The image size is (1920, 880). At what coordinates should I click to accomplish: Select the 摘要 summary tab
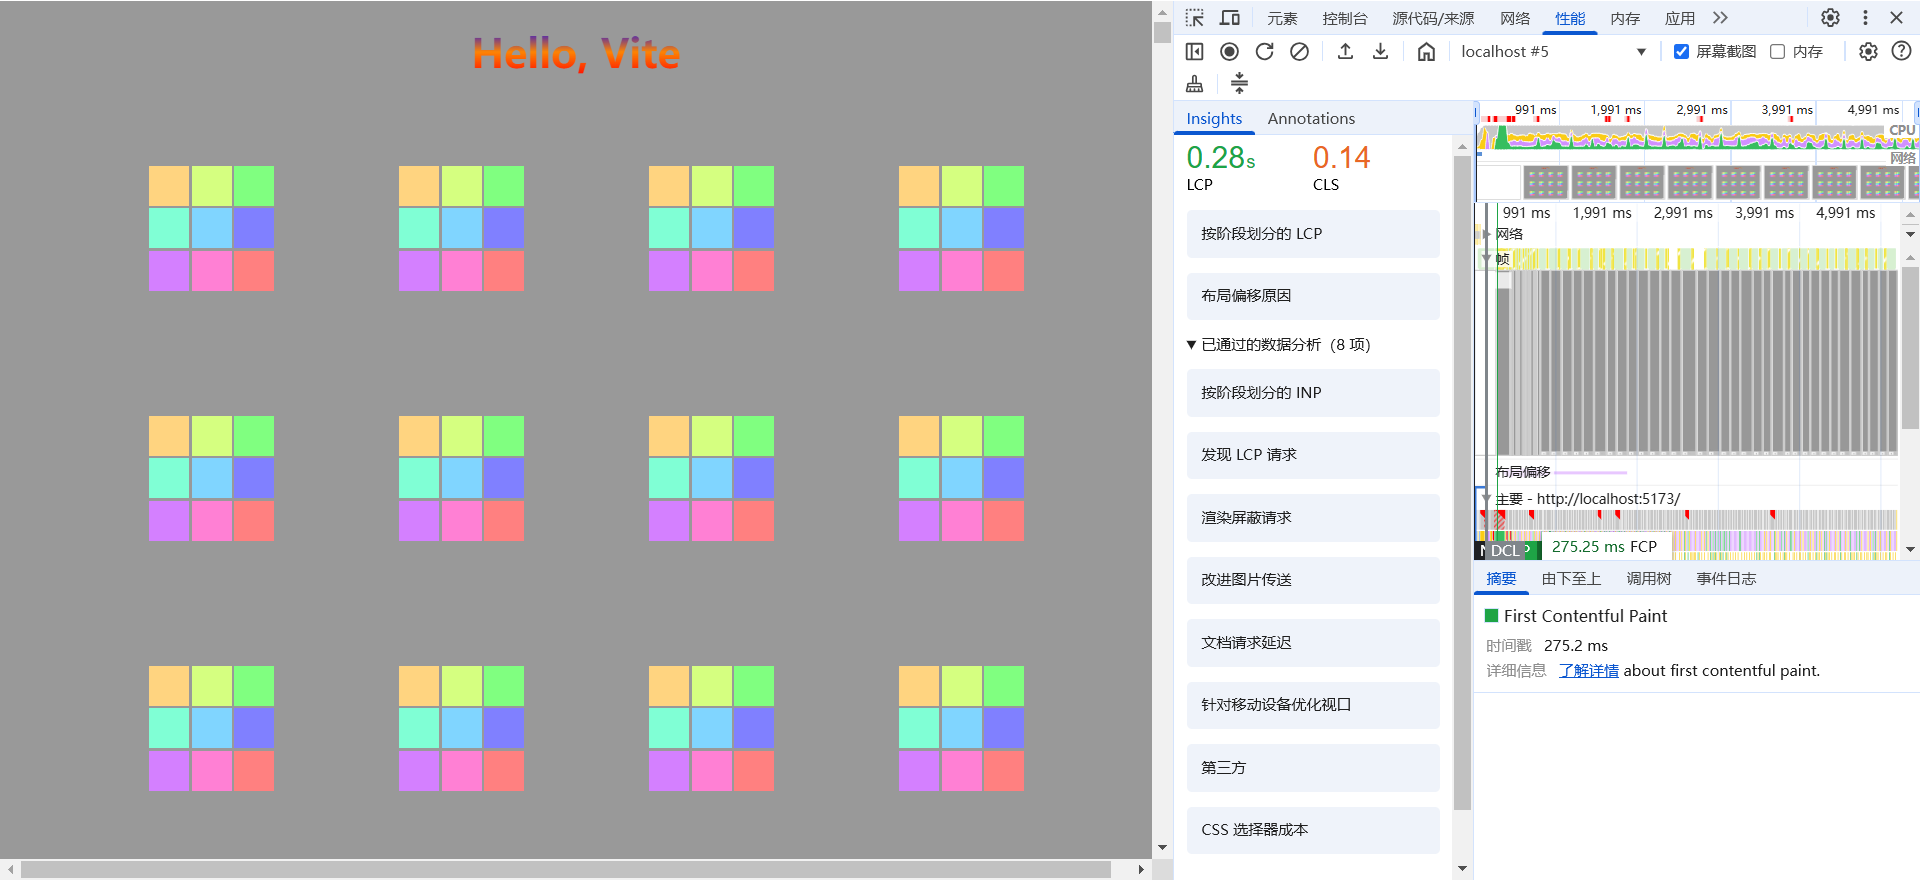(x=1501, y=579)
